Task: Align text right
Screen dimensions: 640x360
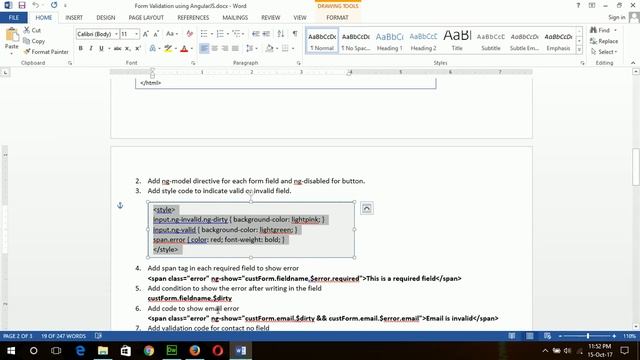Action: 224,49
